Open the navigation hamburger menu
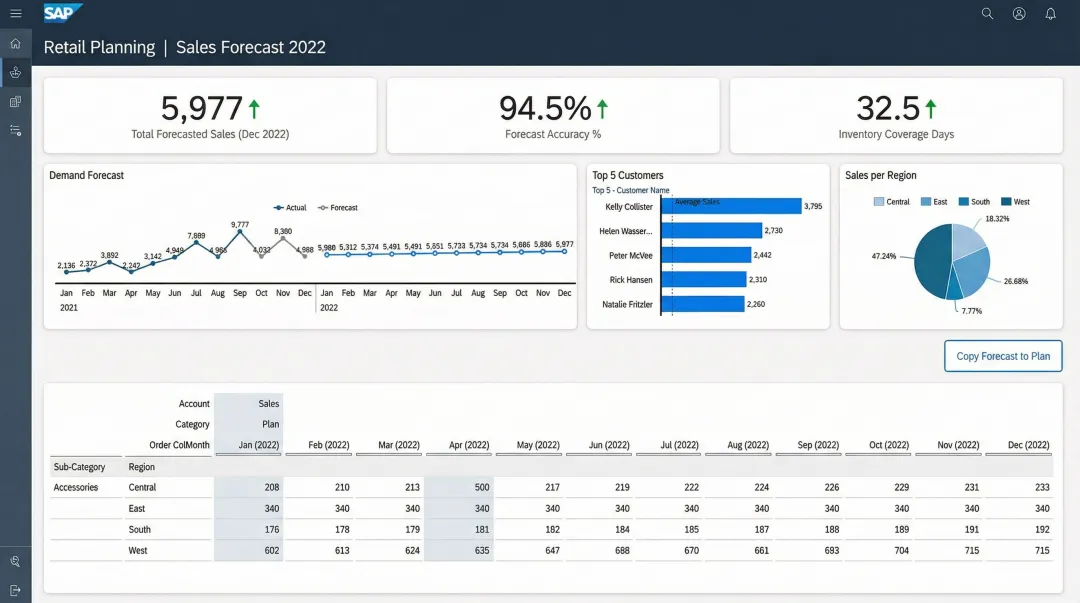This screenshot has height=603, width=1080. tap(15, 14)
